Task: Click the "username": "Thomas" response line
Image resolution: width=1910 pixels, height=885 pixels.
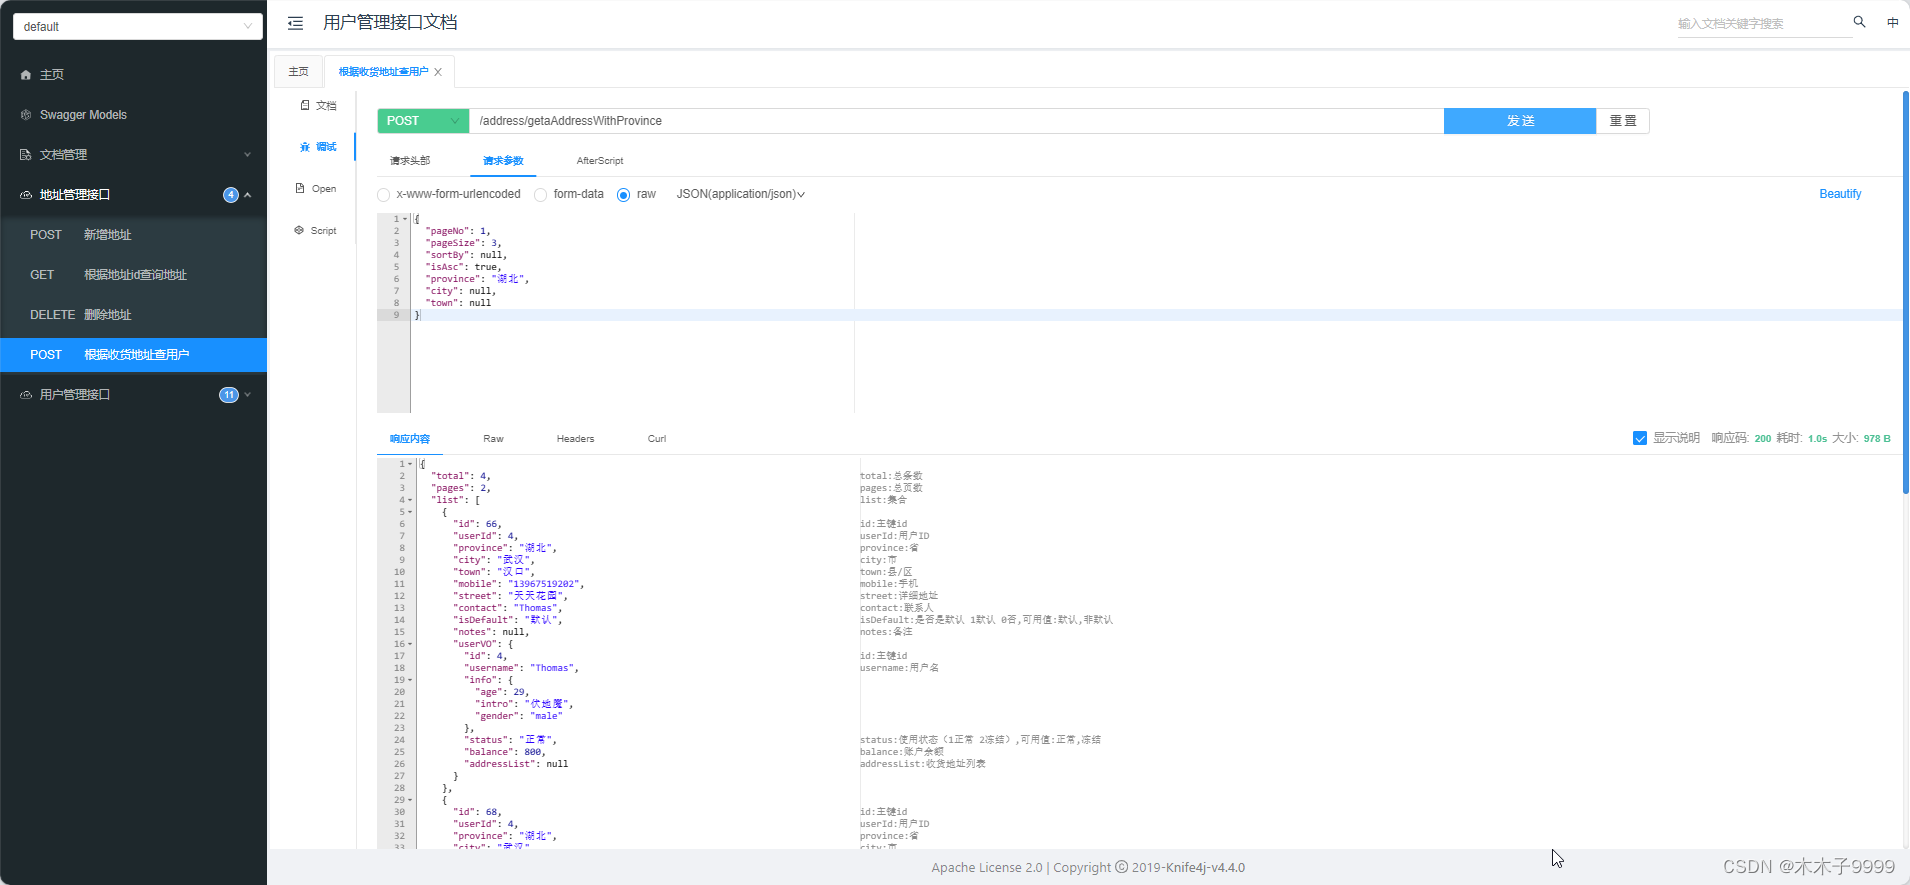Action: coord(521,668)
